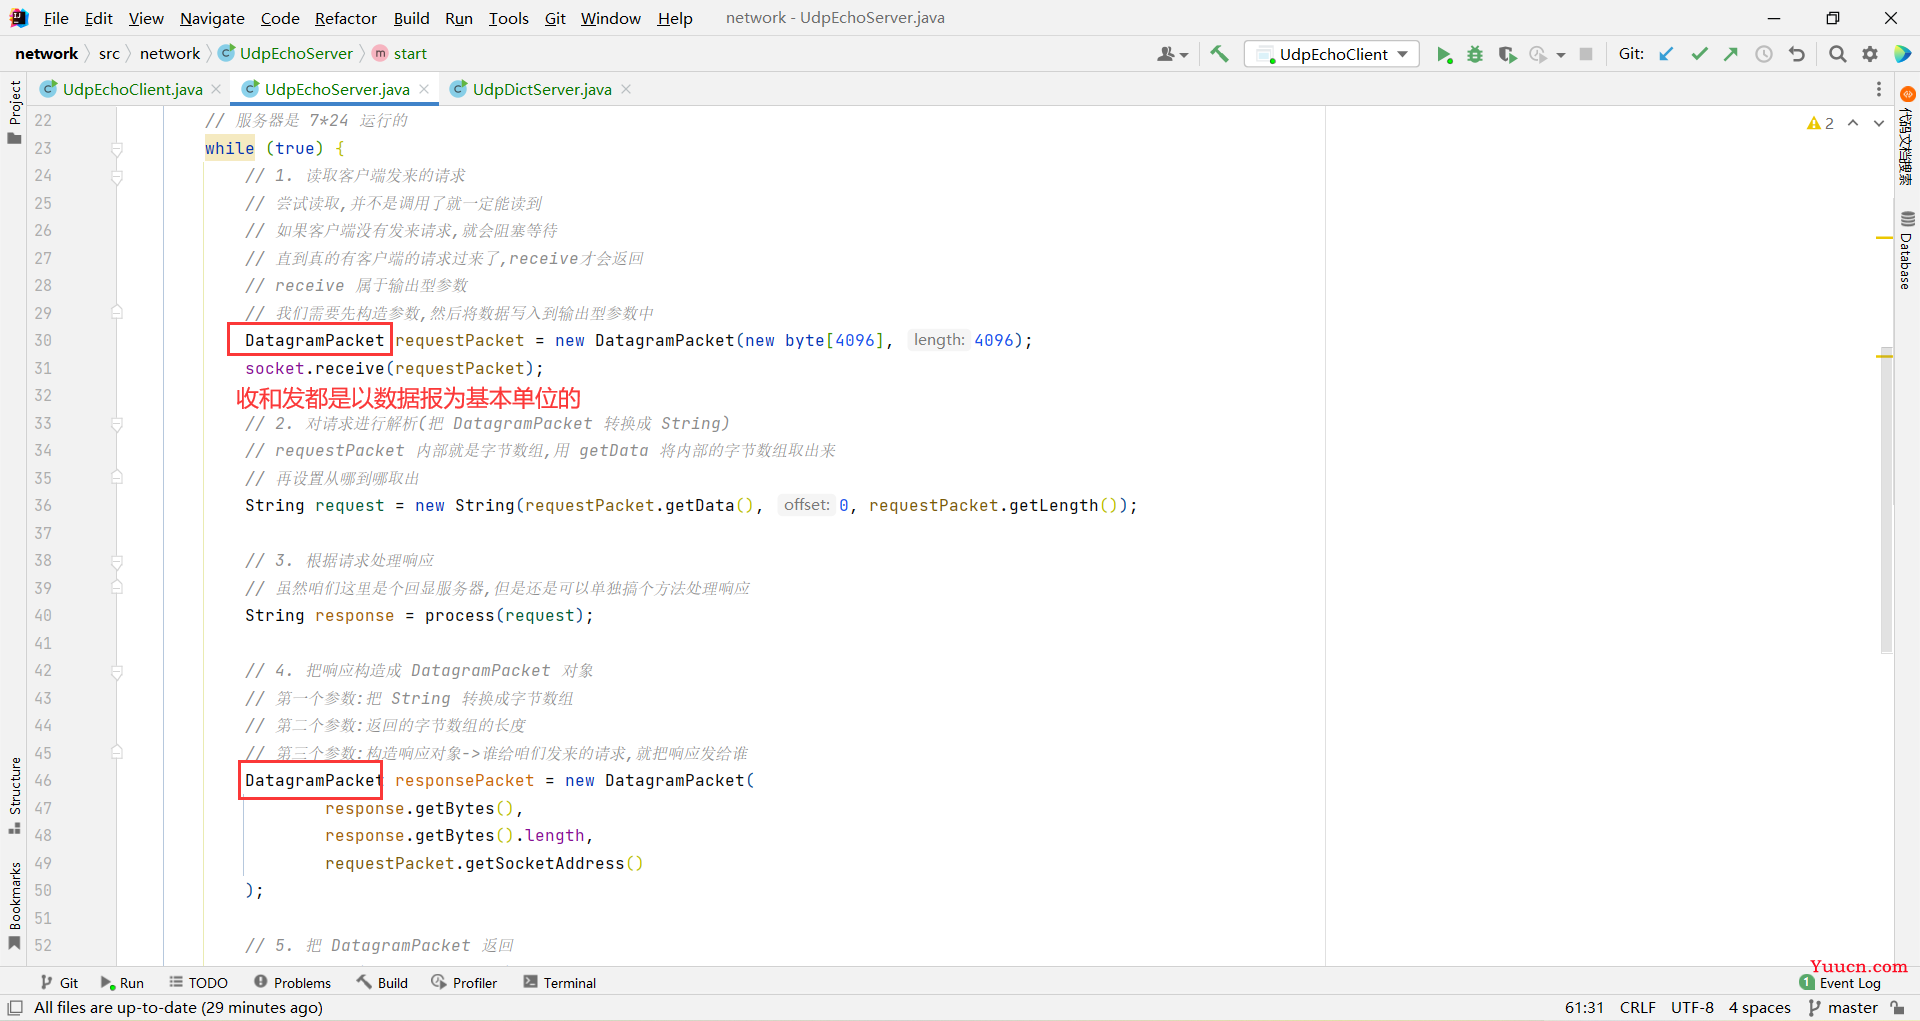Image resolution: width=1920 pixels, height=1021 pixels.
Task: Update project with Git blue arrow
Action: (x=1666, y=54)
